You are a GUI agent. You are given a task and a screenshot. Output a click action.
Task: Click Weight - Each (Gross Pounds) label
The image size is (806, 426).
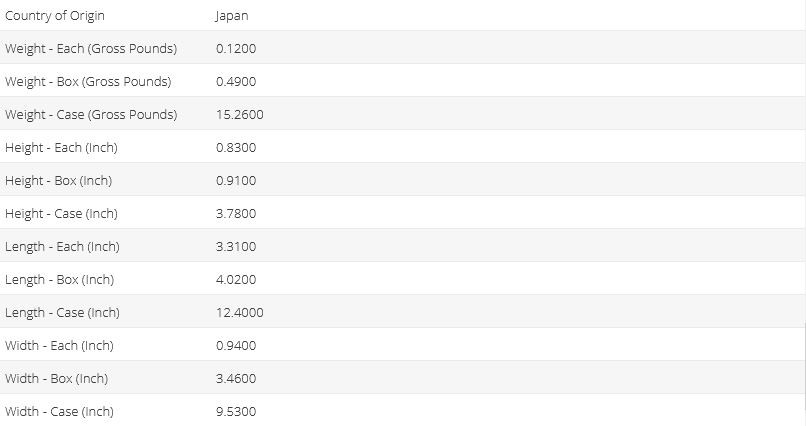coord(91,49)
